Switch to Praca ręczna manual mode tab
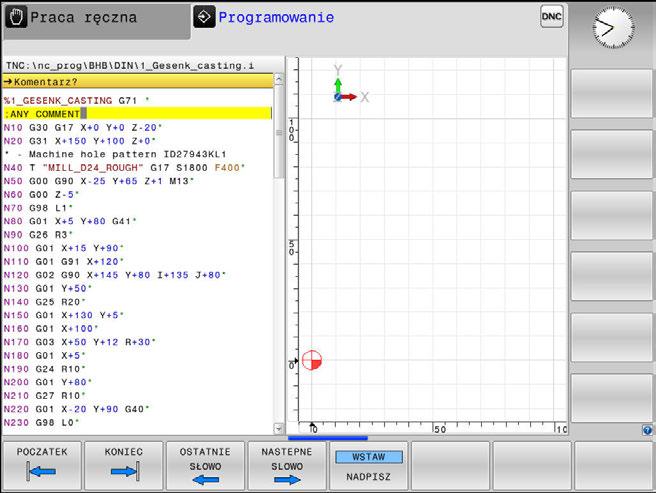The image size is (656, 493). 97,20
